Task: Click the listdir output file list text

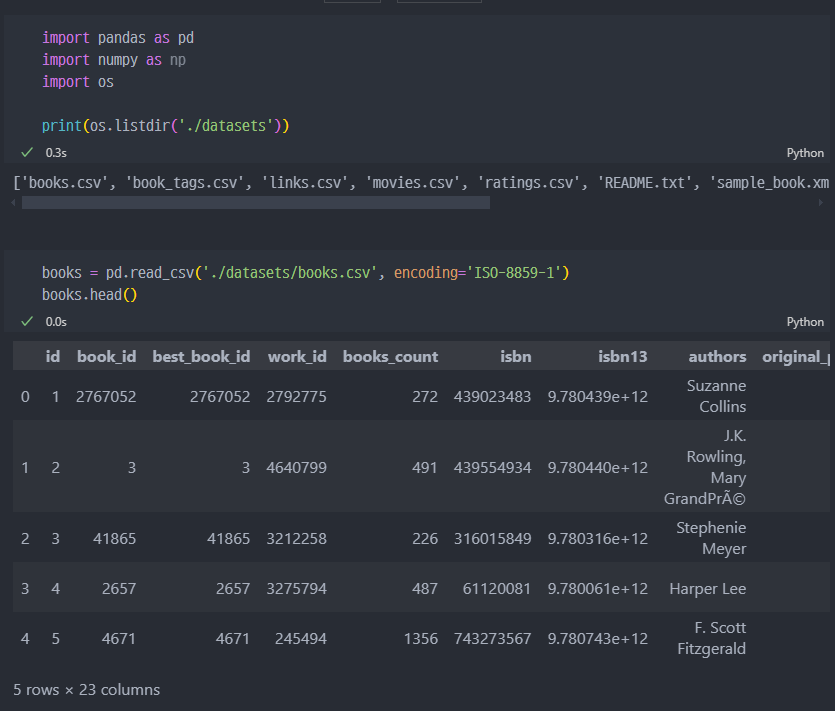Action: [421, 183]
